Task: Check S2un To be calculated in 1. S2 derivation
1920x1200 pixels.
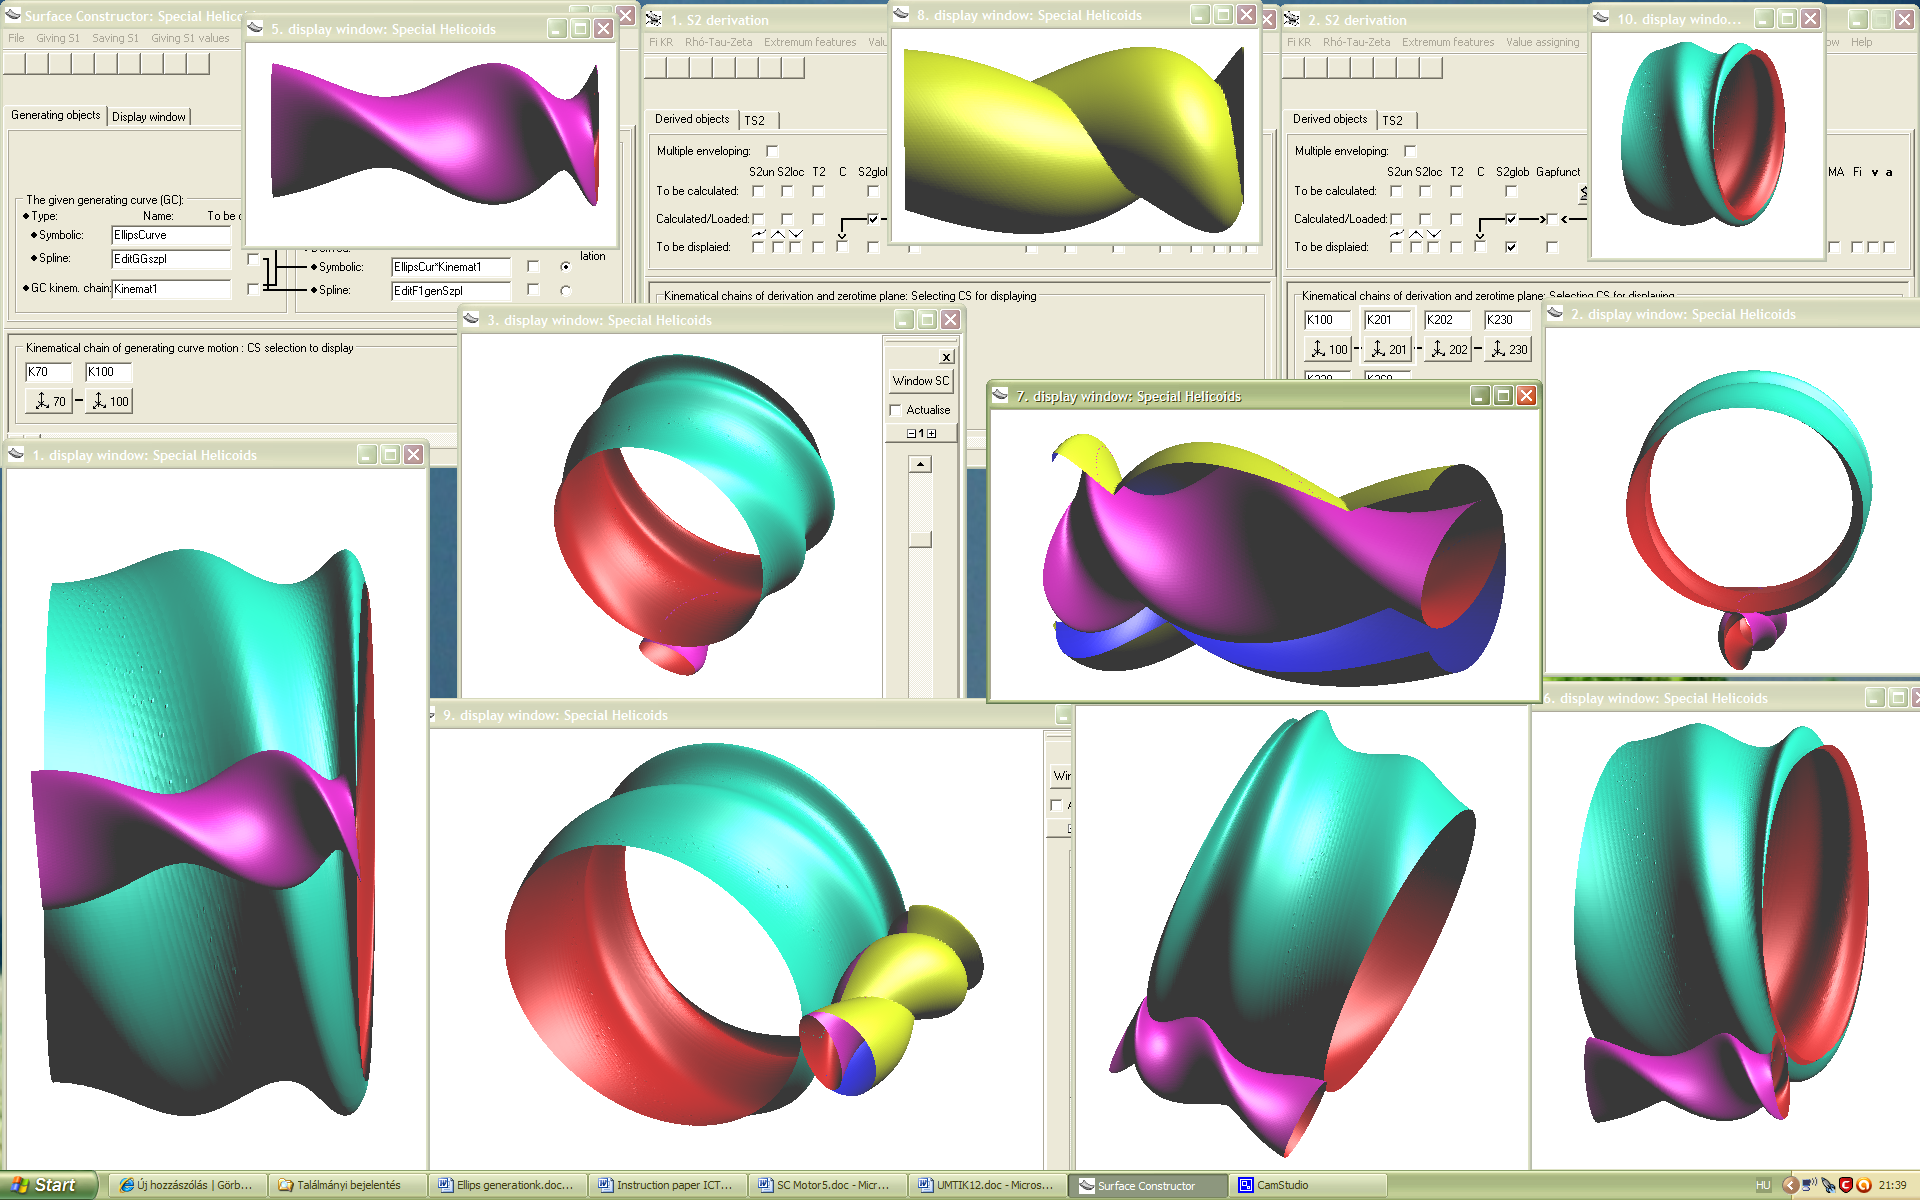Action: point(758,191)
